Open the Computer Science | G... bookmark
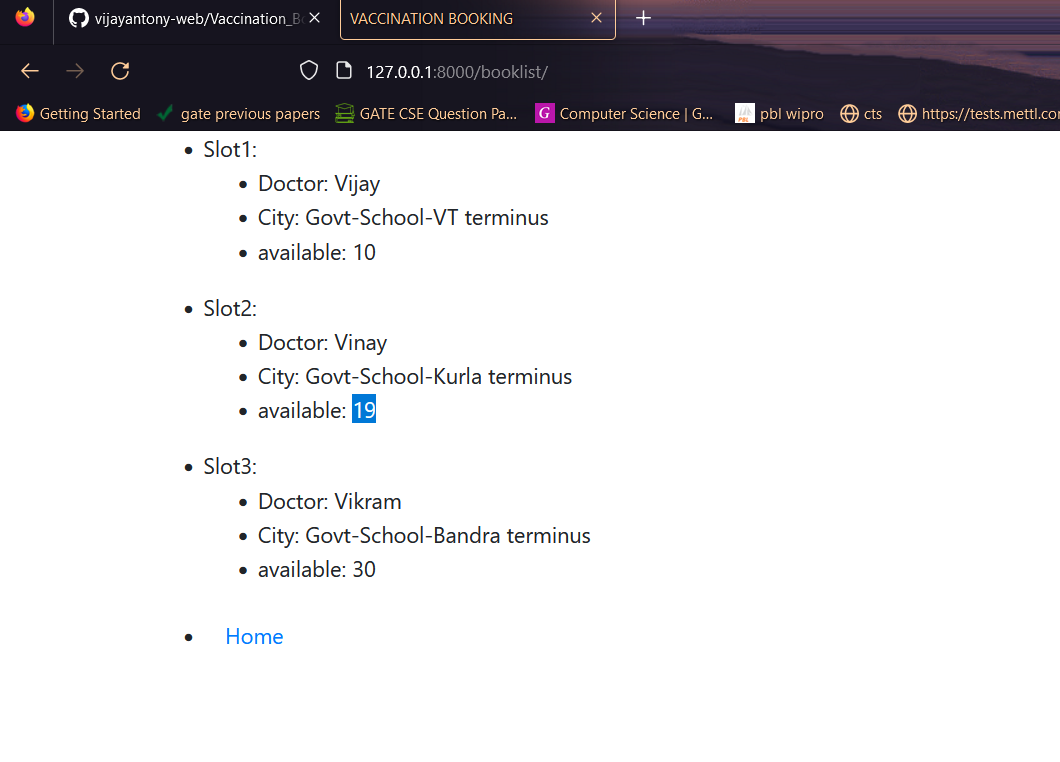Screen dimensions: 1060x762 (625, 113)
